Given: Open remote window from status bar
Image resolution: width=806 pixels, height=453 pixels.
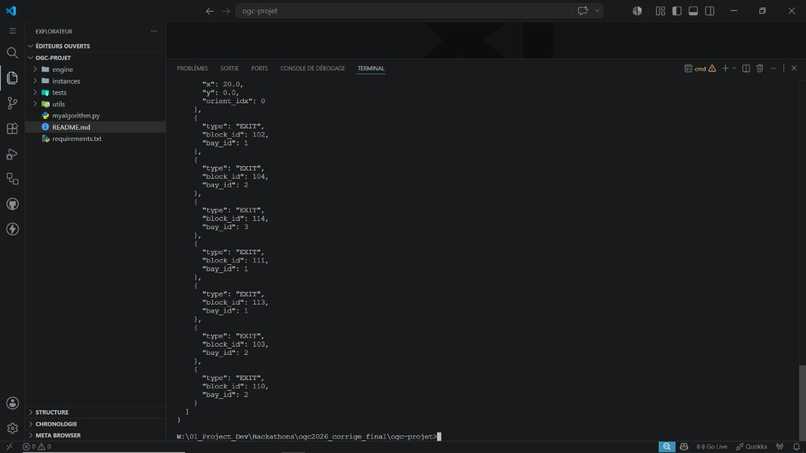Looking at the screenshot, I should 9,447.
